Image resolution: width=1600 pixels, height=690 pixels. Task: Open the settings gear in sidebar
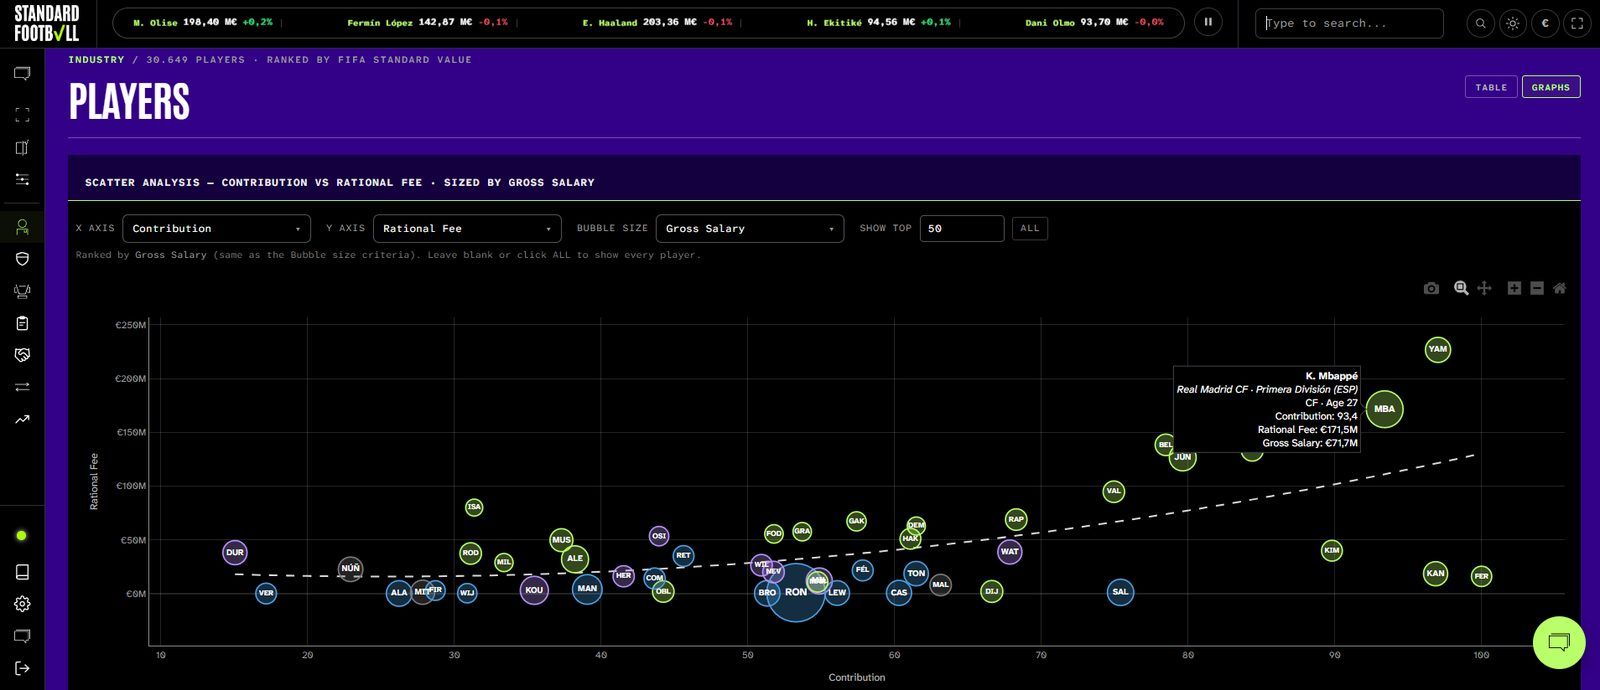22,604
